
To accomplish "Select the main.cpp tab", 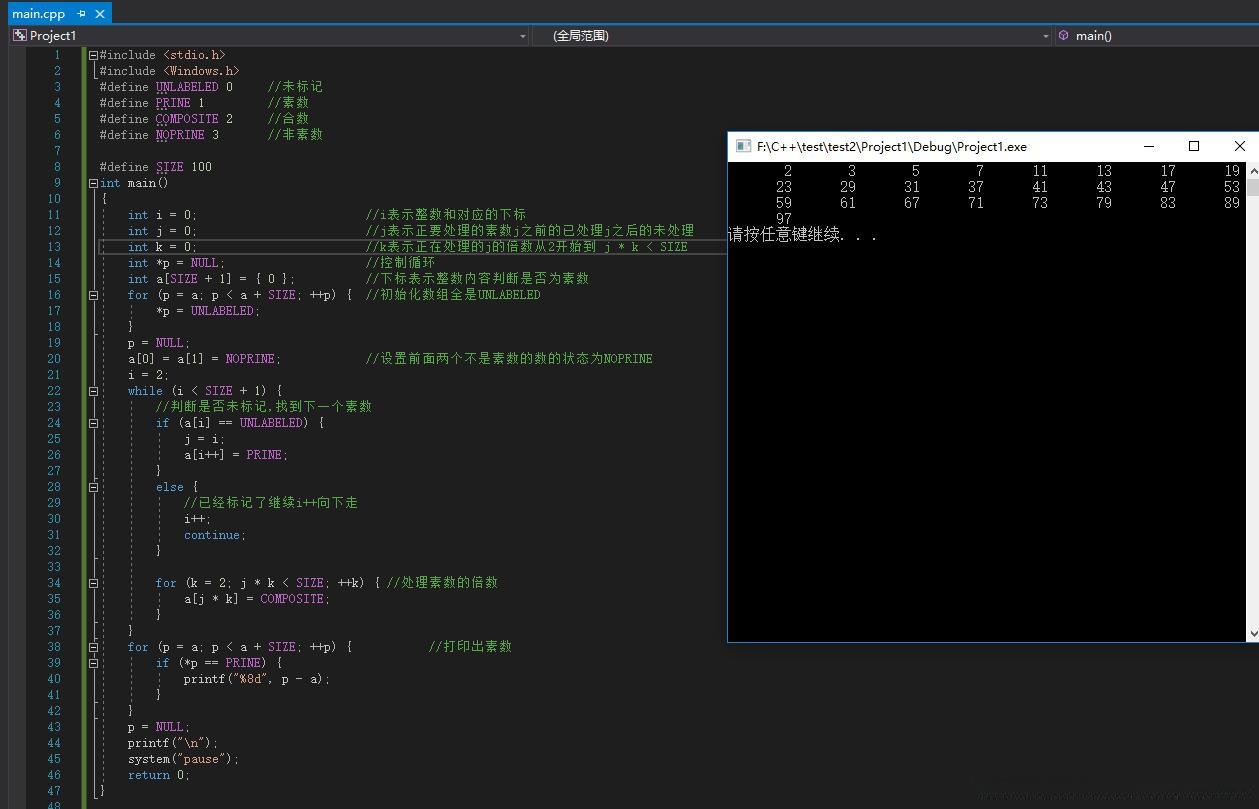I will pos(38,14).
